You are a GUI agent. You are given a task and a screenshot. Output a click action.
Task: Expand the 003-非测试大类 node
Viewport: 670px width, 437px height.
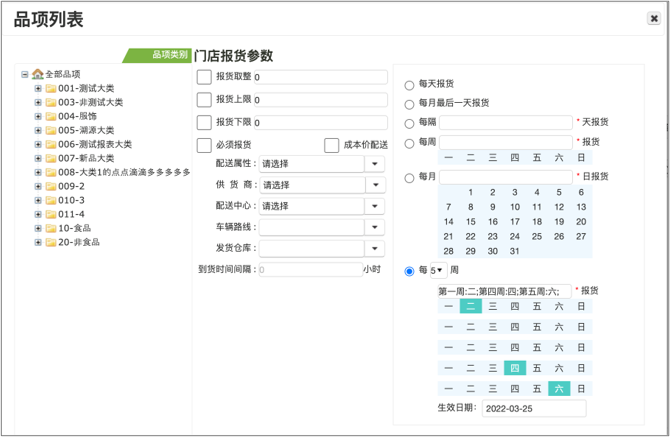click(38, 103)
